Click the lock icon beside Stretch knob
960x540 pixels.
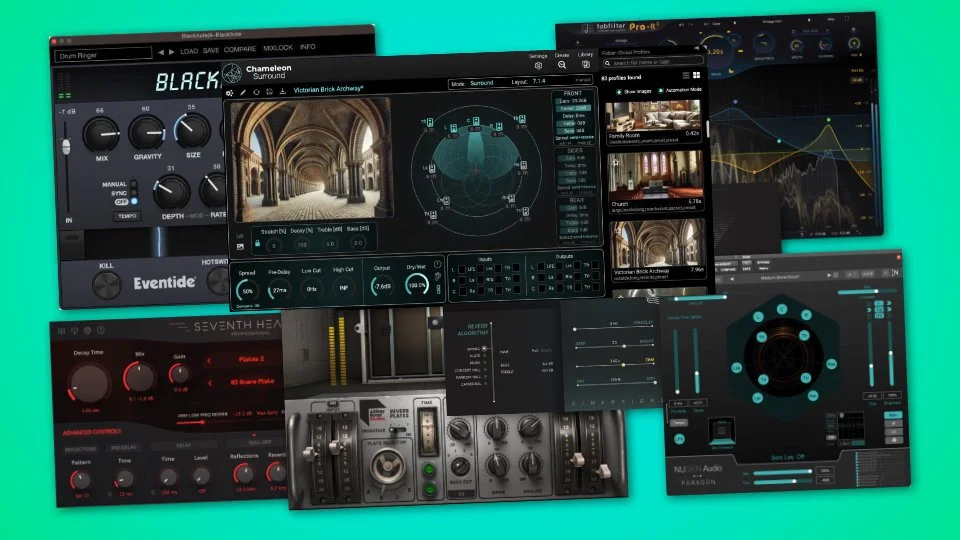pyautogui.click(x=257, y=243)
